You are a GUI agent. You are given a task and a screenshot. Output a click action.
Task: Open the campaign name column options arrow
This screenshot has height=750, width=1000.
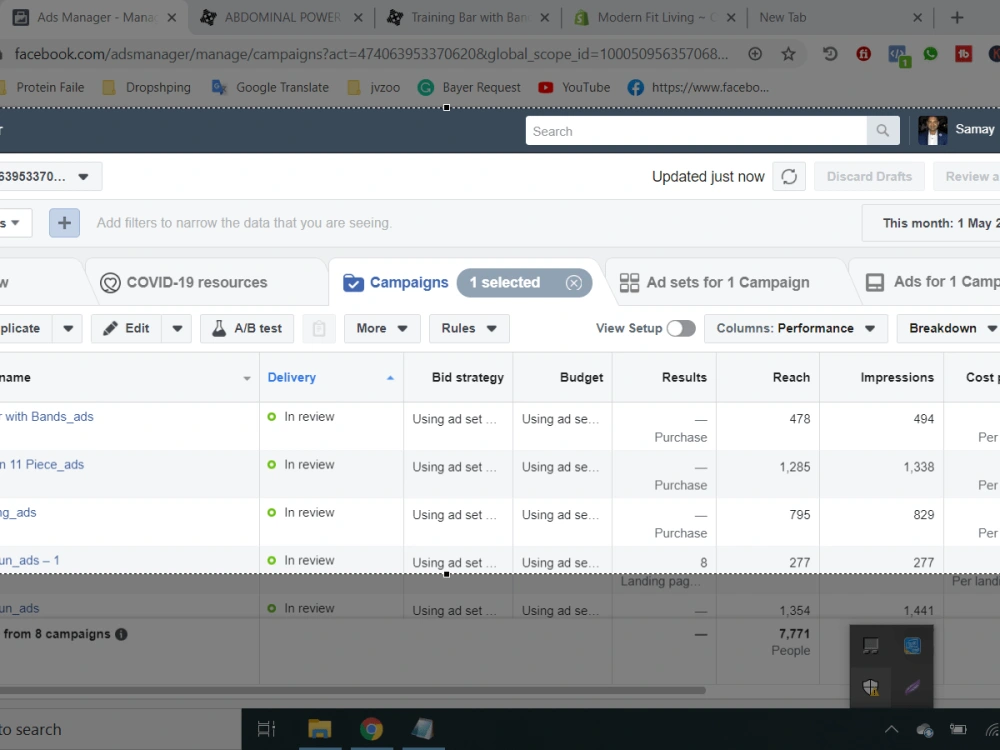pyautogui.click(x=247, y=378)
